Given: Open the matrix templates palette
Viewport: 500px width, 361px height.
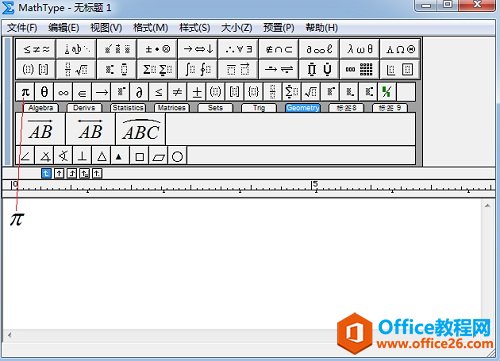Looking at the screenshot, I should pos(360,69).
